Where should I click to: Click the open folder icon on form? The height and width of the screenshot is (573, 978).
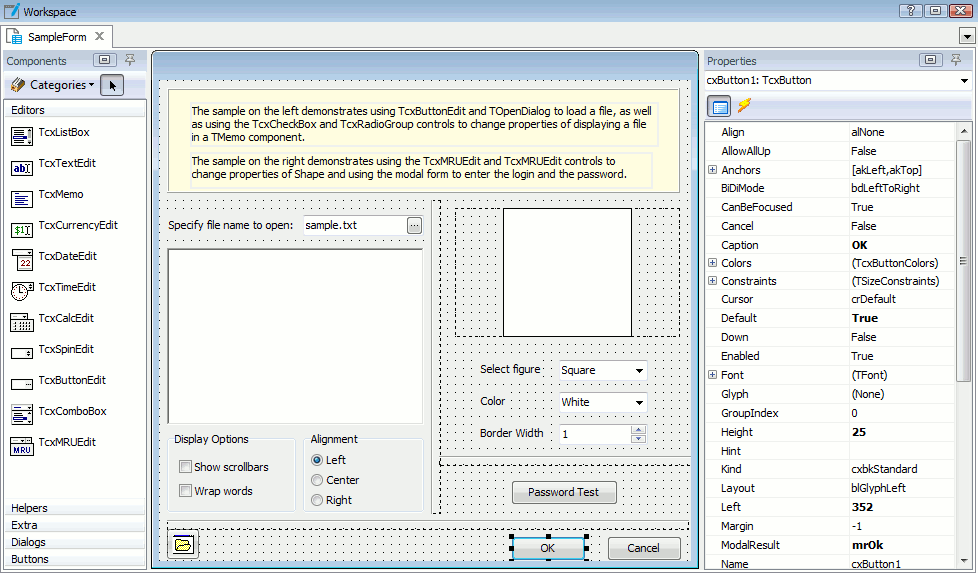183,545
